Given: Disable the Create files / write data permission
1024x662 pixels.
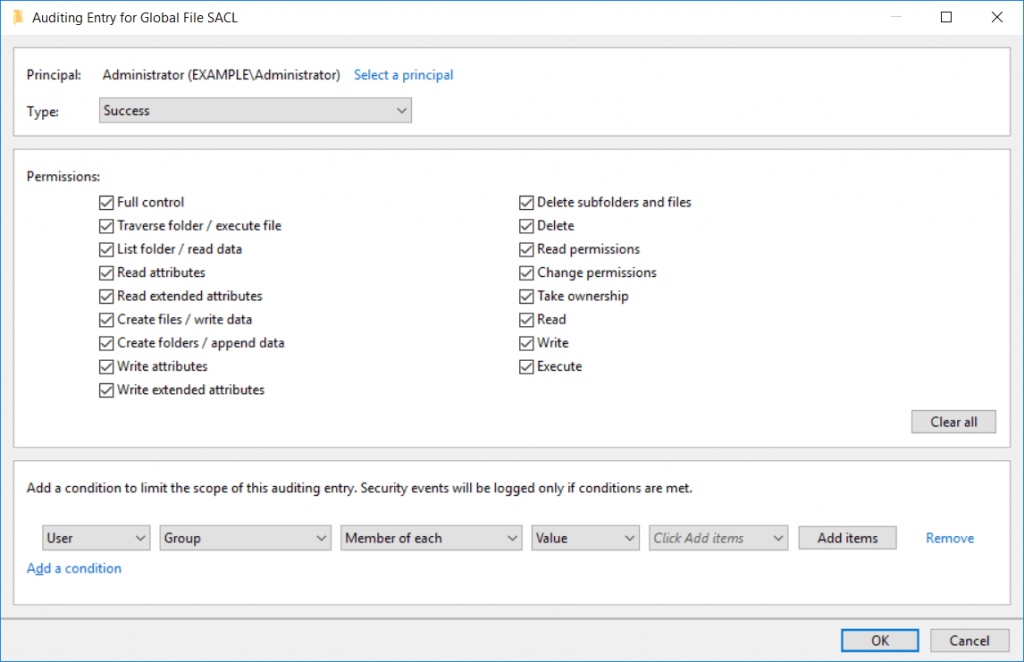Looking at the screenshot, I should [106, 319].
